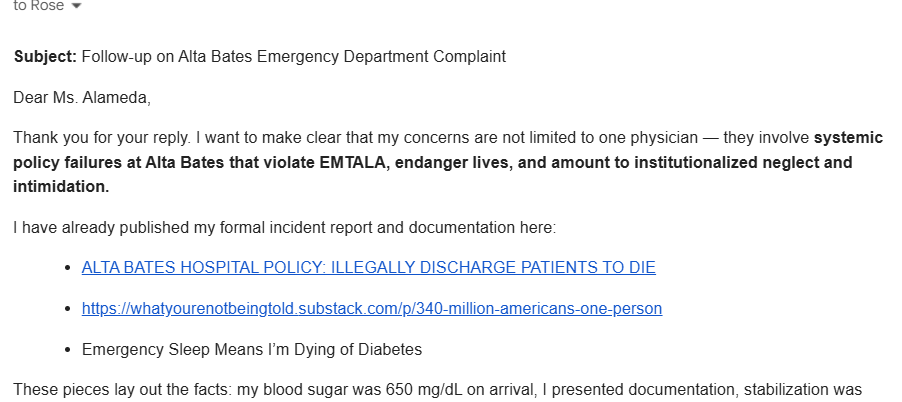Screen dimensions: 902x402
Task: Click the "to Rose" recipient text
Action: [36, 6]
